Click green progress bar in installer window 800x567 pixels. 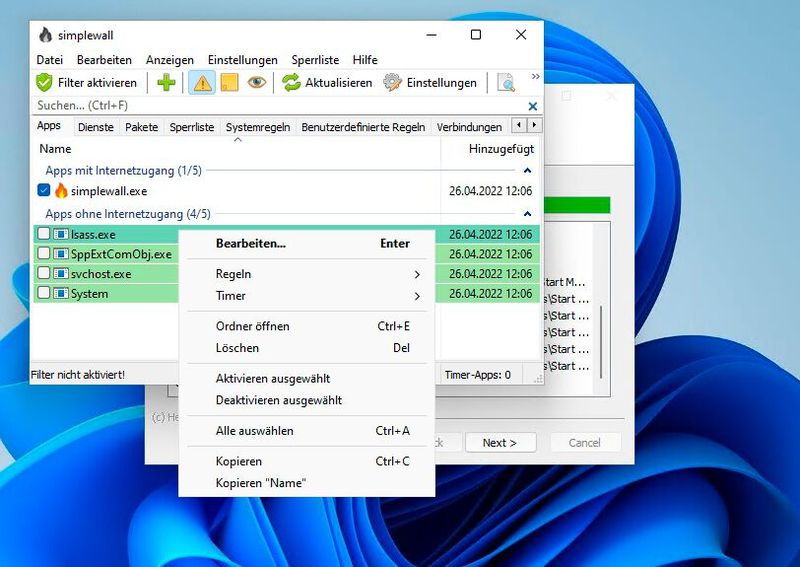click(x=577, y=205)
